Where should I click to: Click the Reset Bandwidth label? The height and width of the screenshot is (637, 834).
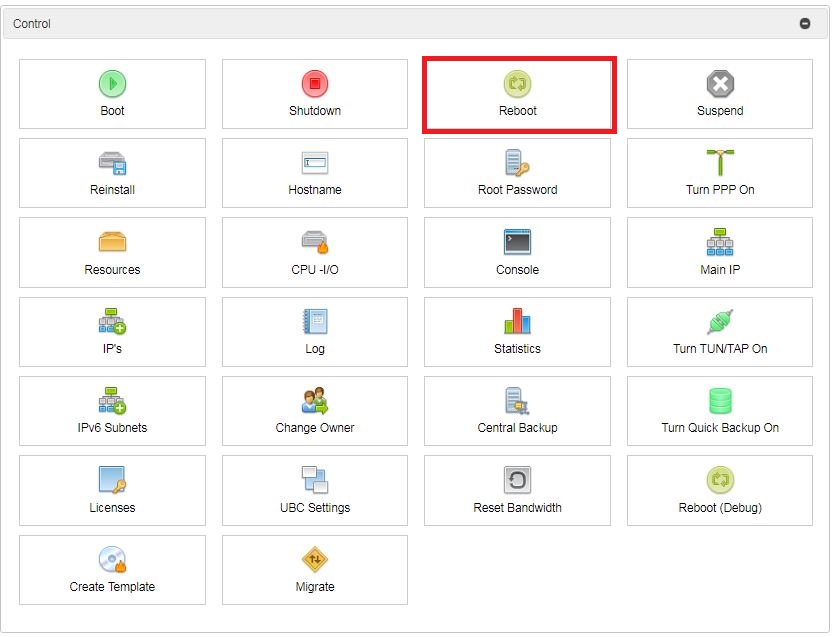pos(518,507)
